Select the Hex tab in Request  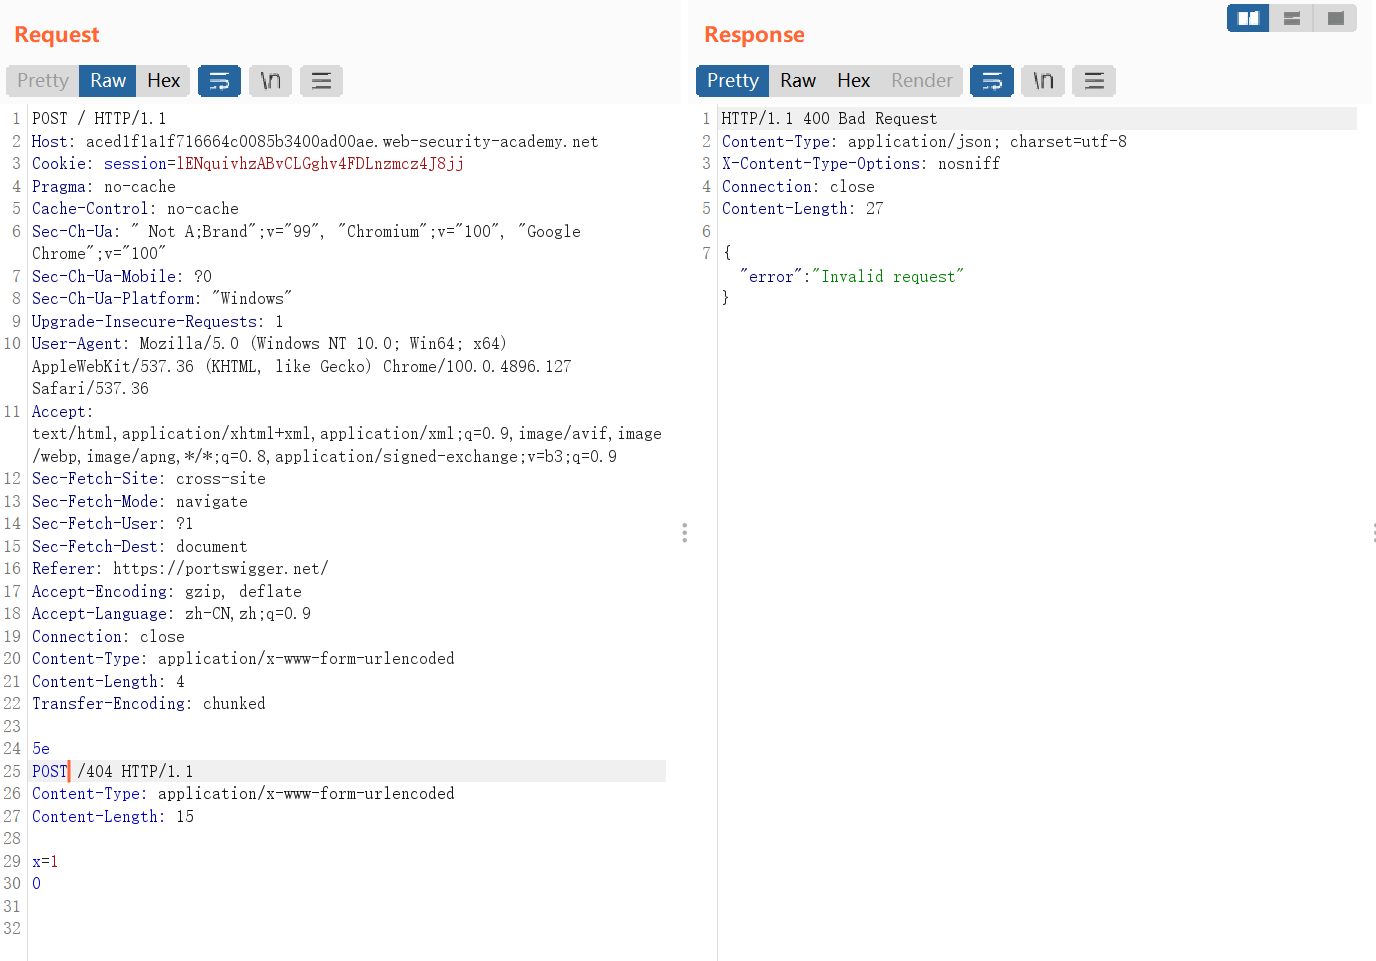pos(163,81)
